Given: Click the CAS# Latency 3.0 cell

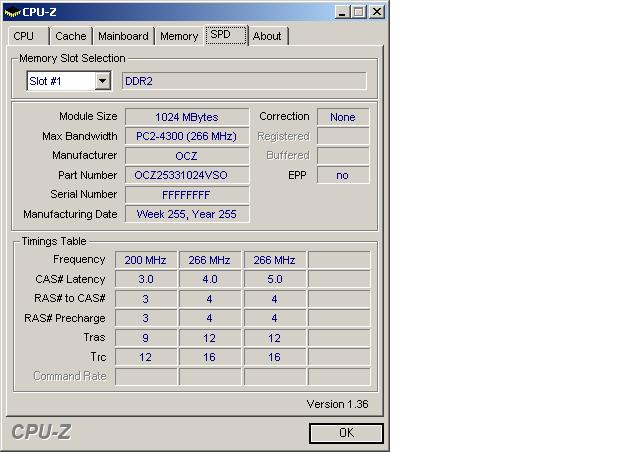Looking at the screenshot, I should [x=146, y=279].
